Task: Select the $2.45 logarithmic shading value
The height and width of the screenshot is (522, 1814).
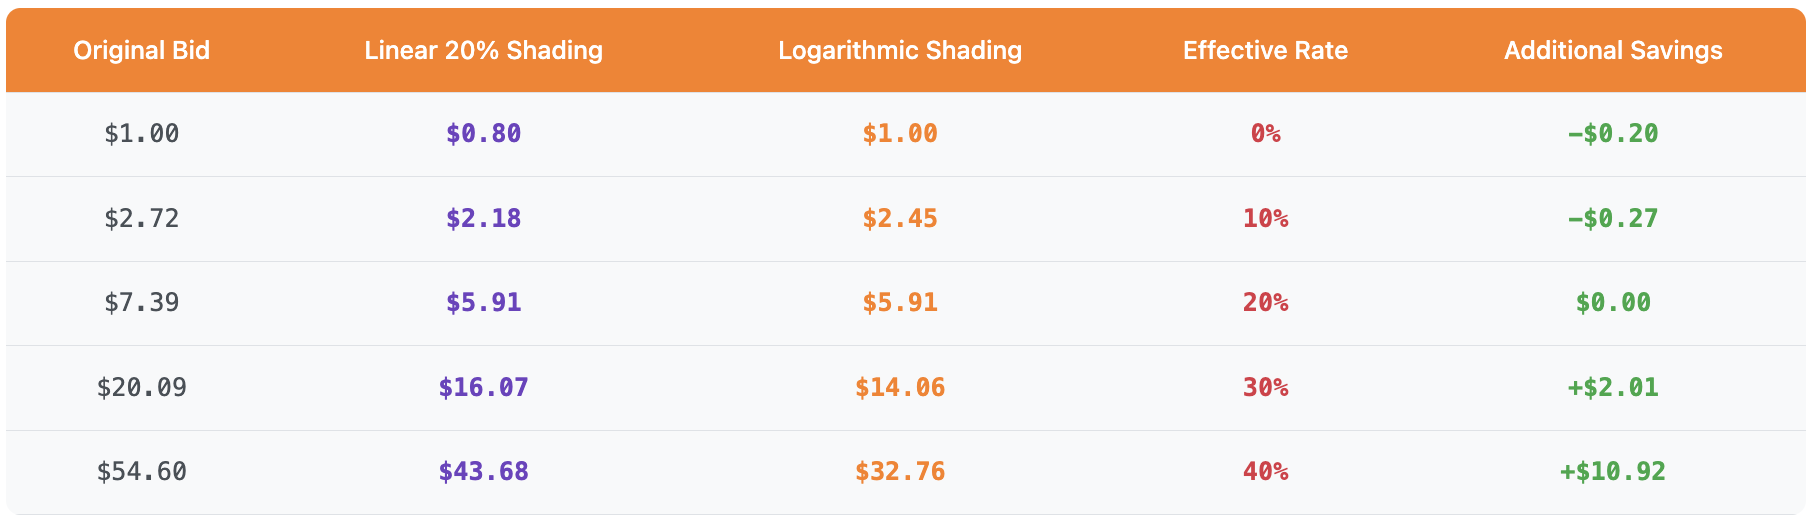Action: (x=900, y=218)
